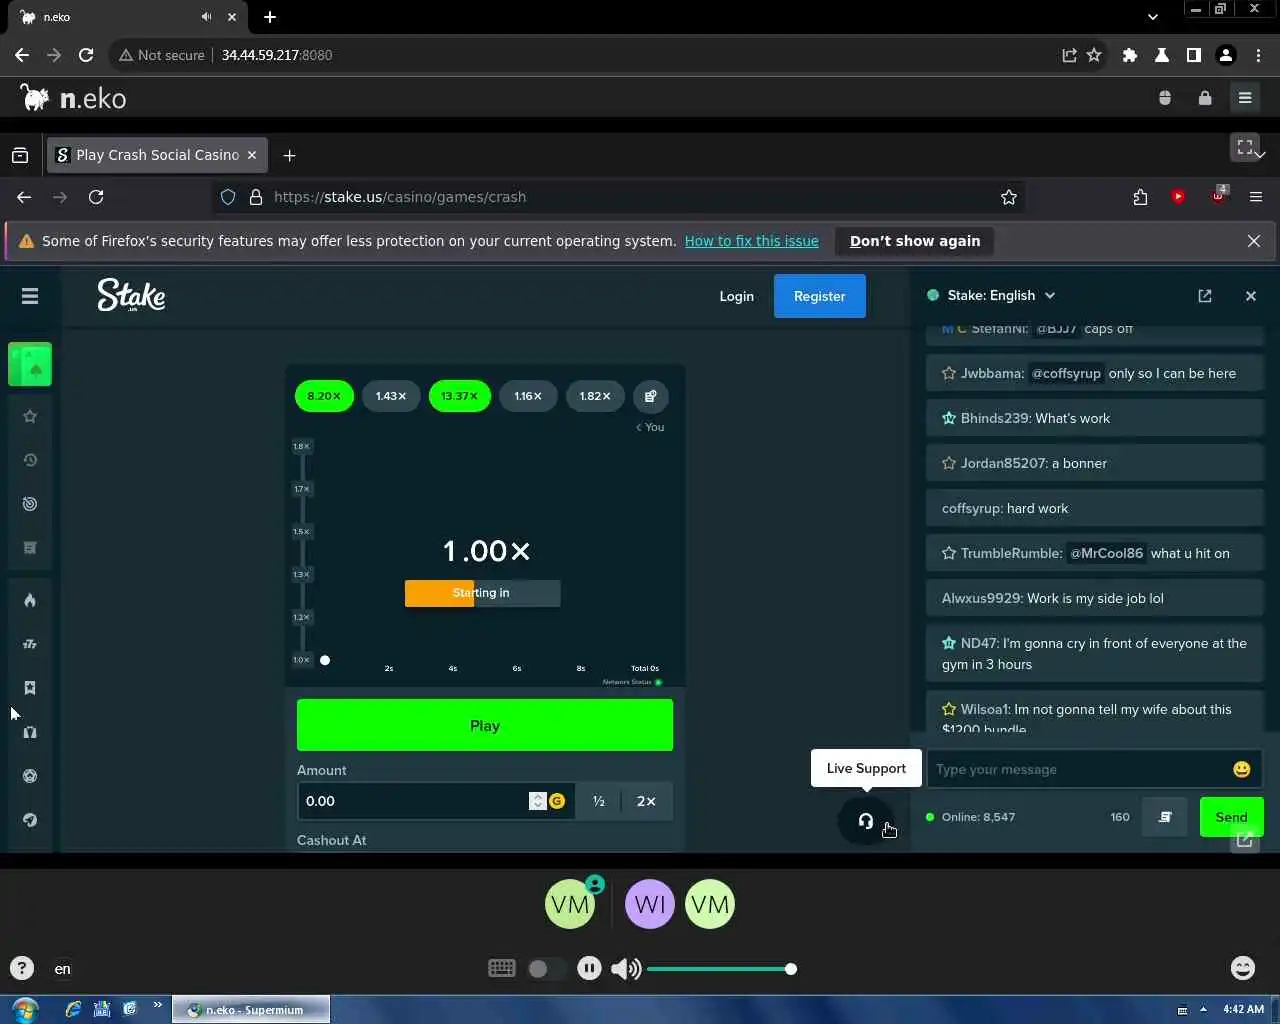
Task: Open n.eko help question mark
Action: coord(22,968)
